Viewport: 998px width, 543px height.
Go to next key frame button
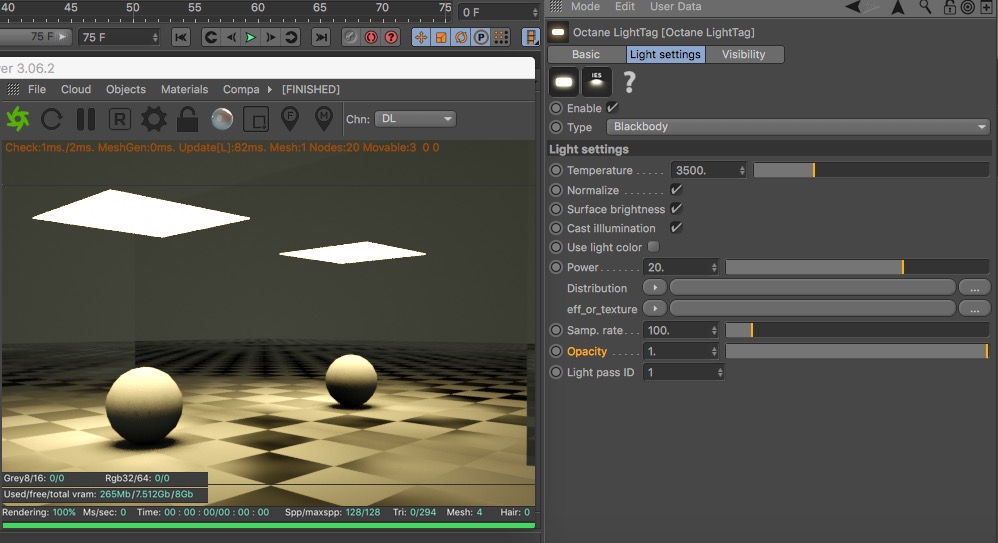pyautogui.click(x=291, y=37)
